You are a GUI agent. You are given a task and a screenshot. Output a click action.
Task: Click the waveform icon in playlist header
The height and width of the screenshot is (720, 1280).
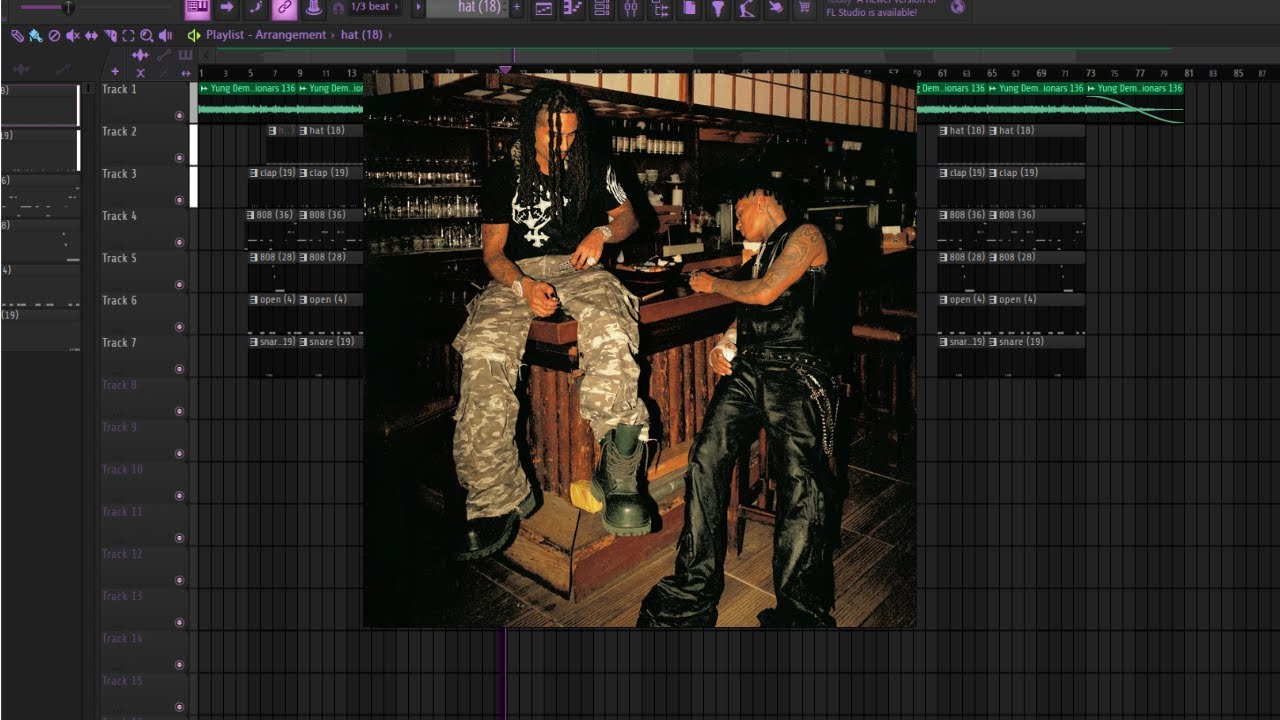tap(140, 55)
